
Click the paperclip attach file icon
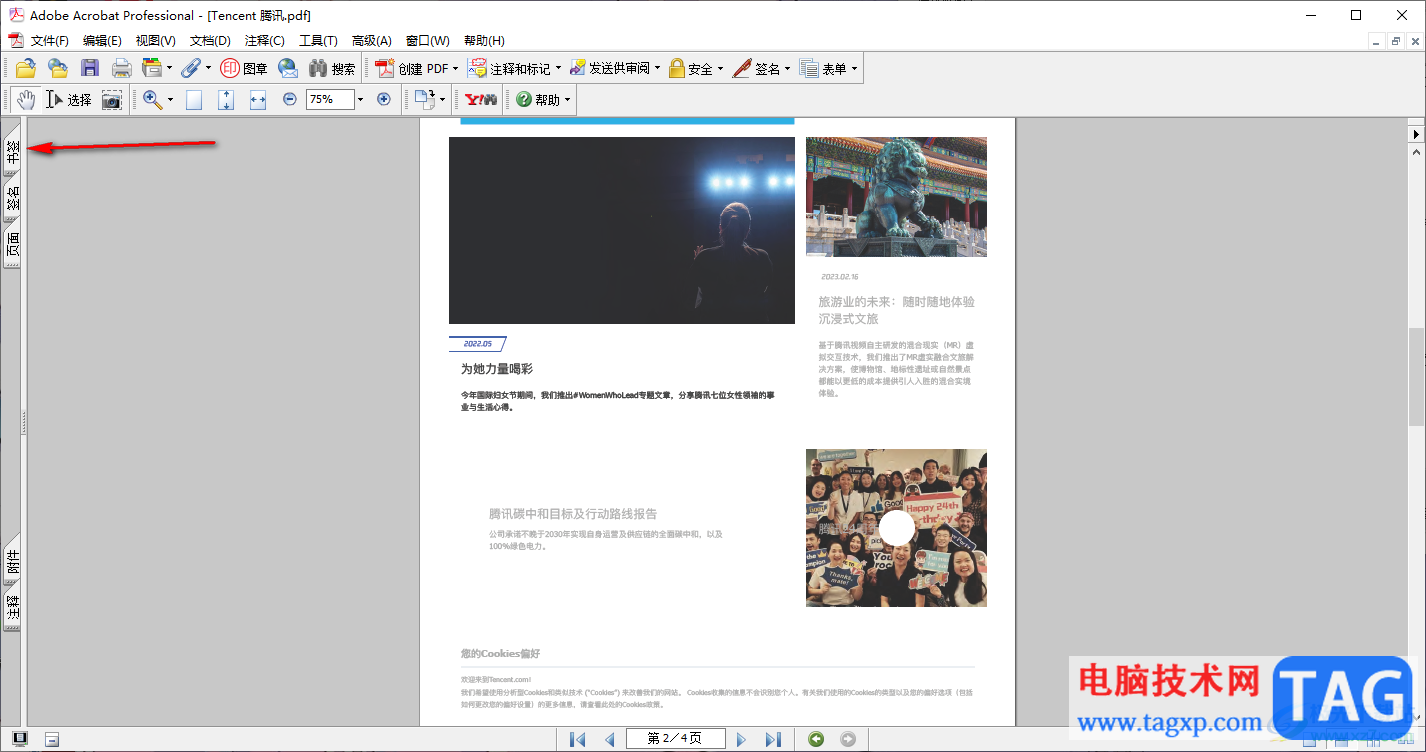191,68
